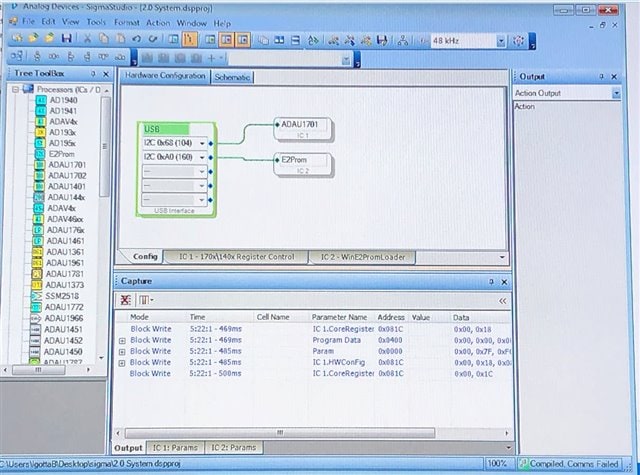Click the plus icon in second toolbar
This screenshot has width=640, height=475.
tap(211, 58)
